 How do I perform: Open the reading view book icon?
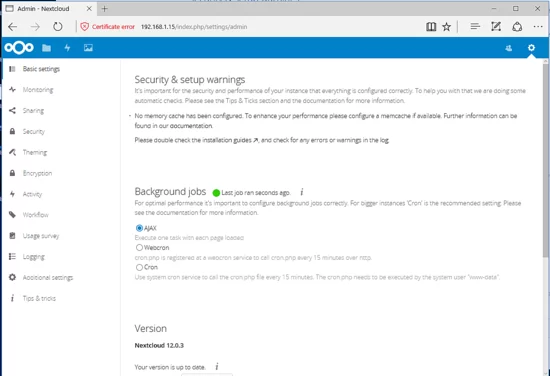(x=431, y=27)
